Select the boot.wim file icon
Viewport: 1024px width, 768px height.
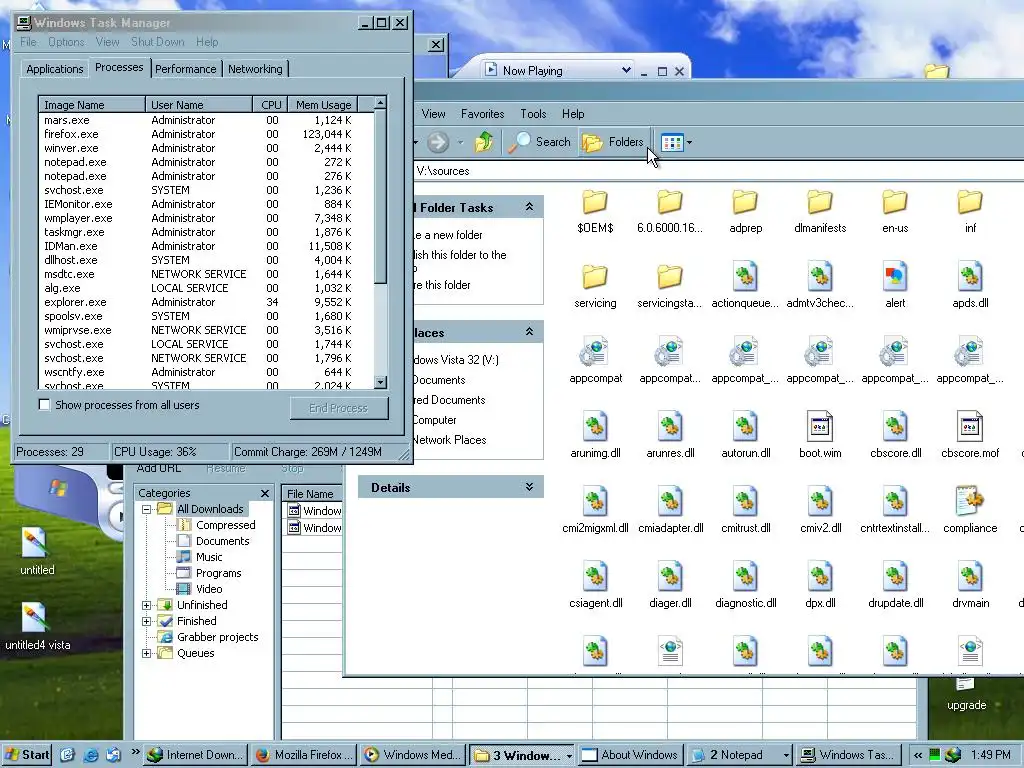[820, 427]
